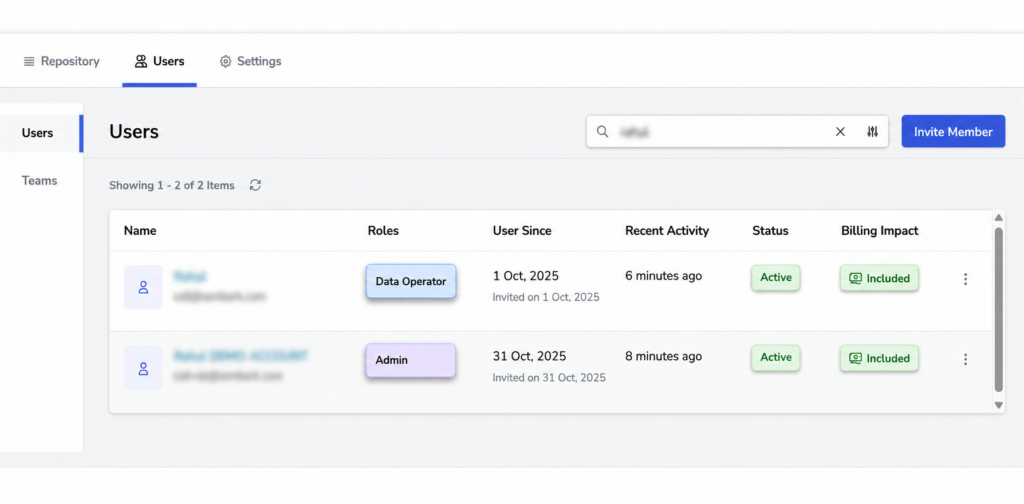Open the Data Operator user's name link

(x=190, y=277)
